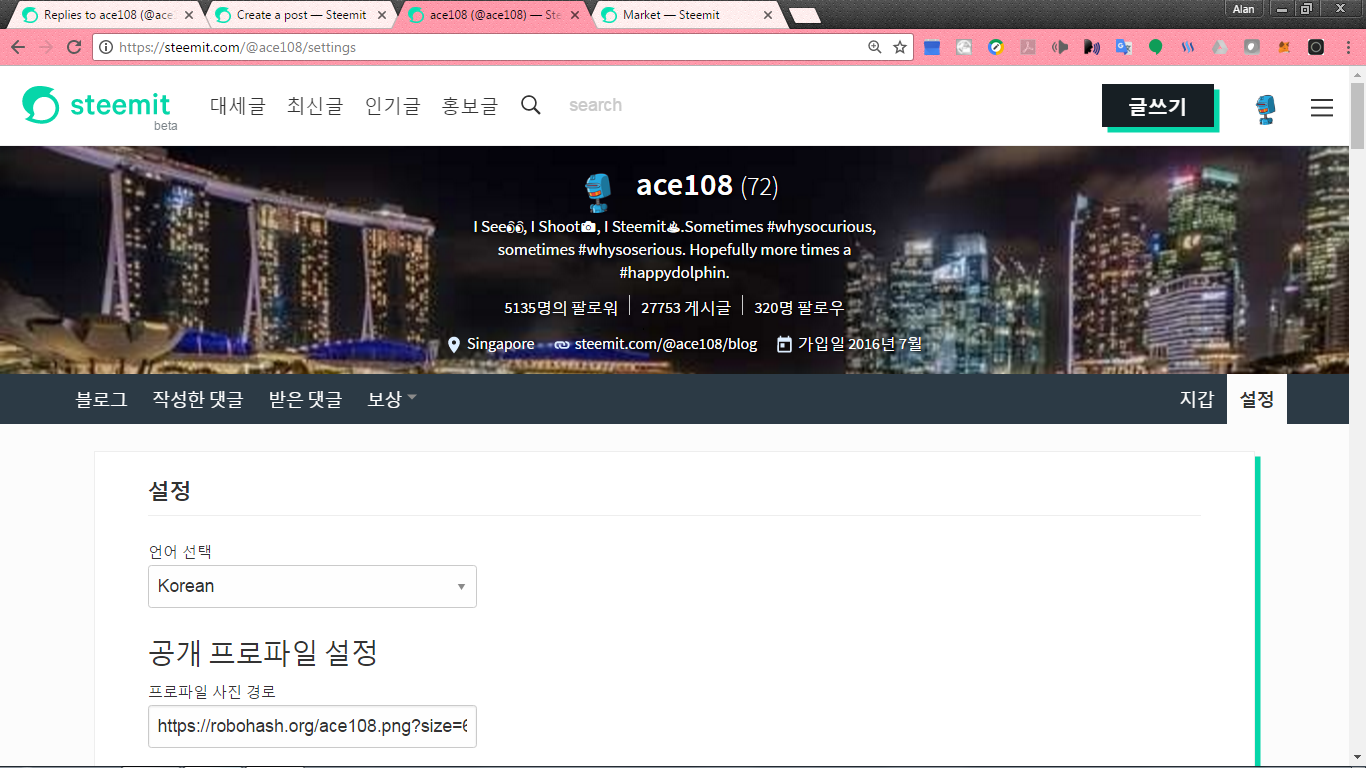Image resolution: width=1366 pixels, height=768 pixels.
Task: Click the 프로파일 사진 경로 label
Action: click(212, 692)
